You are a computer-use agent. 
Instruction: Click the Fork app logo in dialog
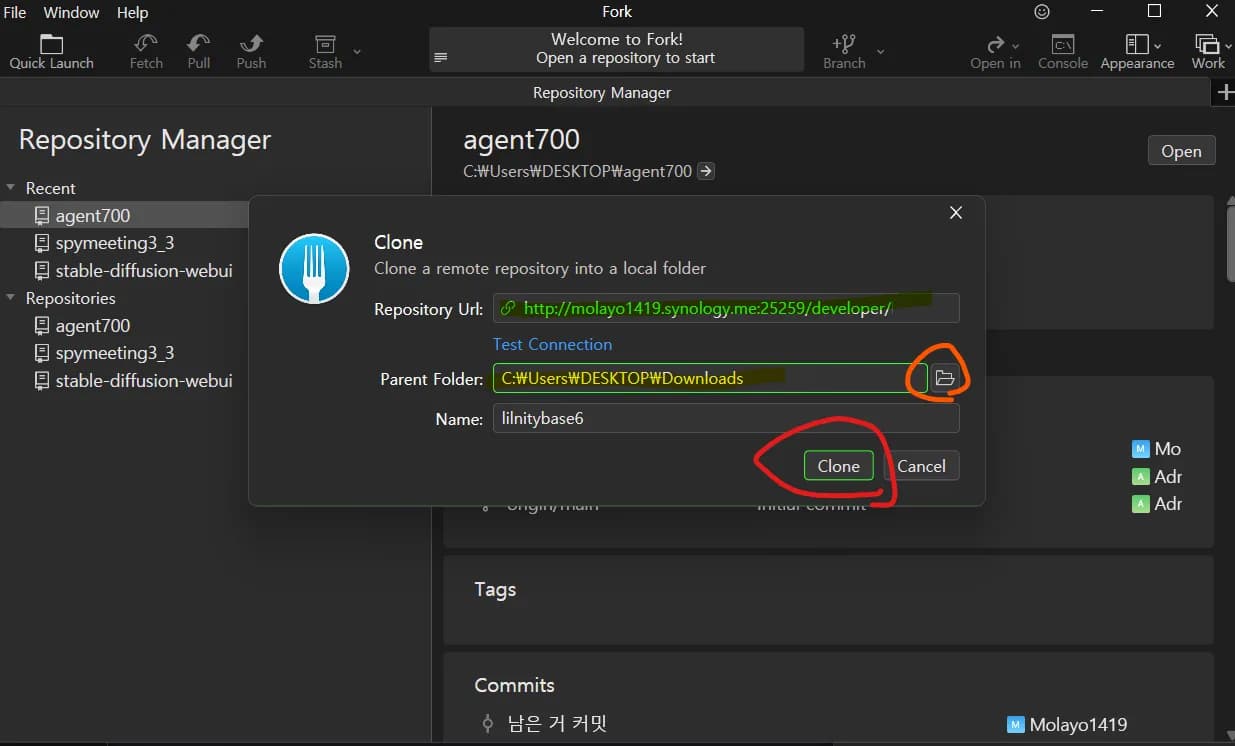click(x=314, y=268)
